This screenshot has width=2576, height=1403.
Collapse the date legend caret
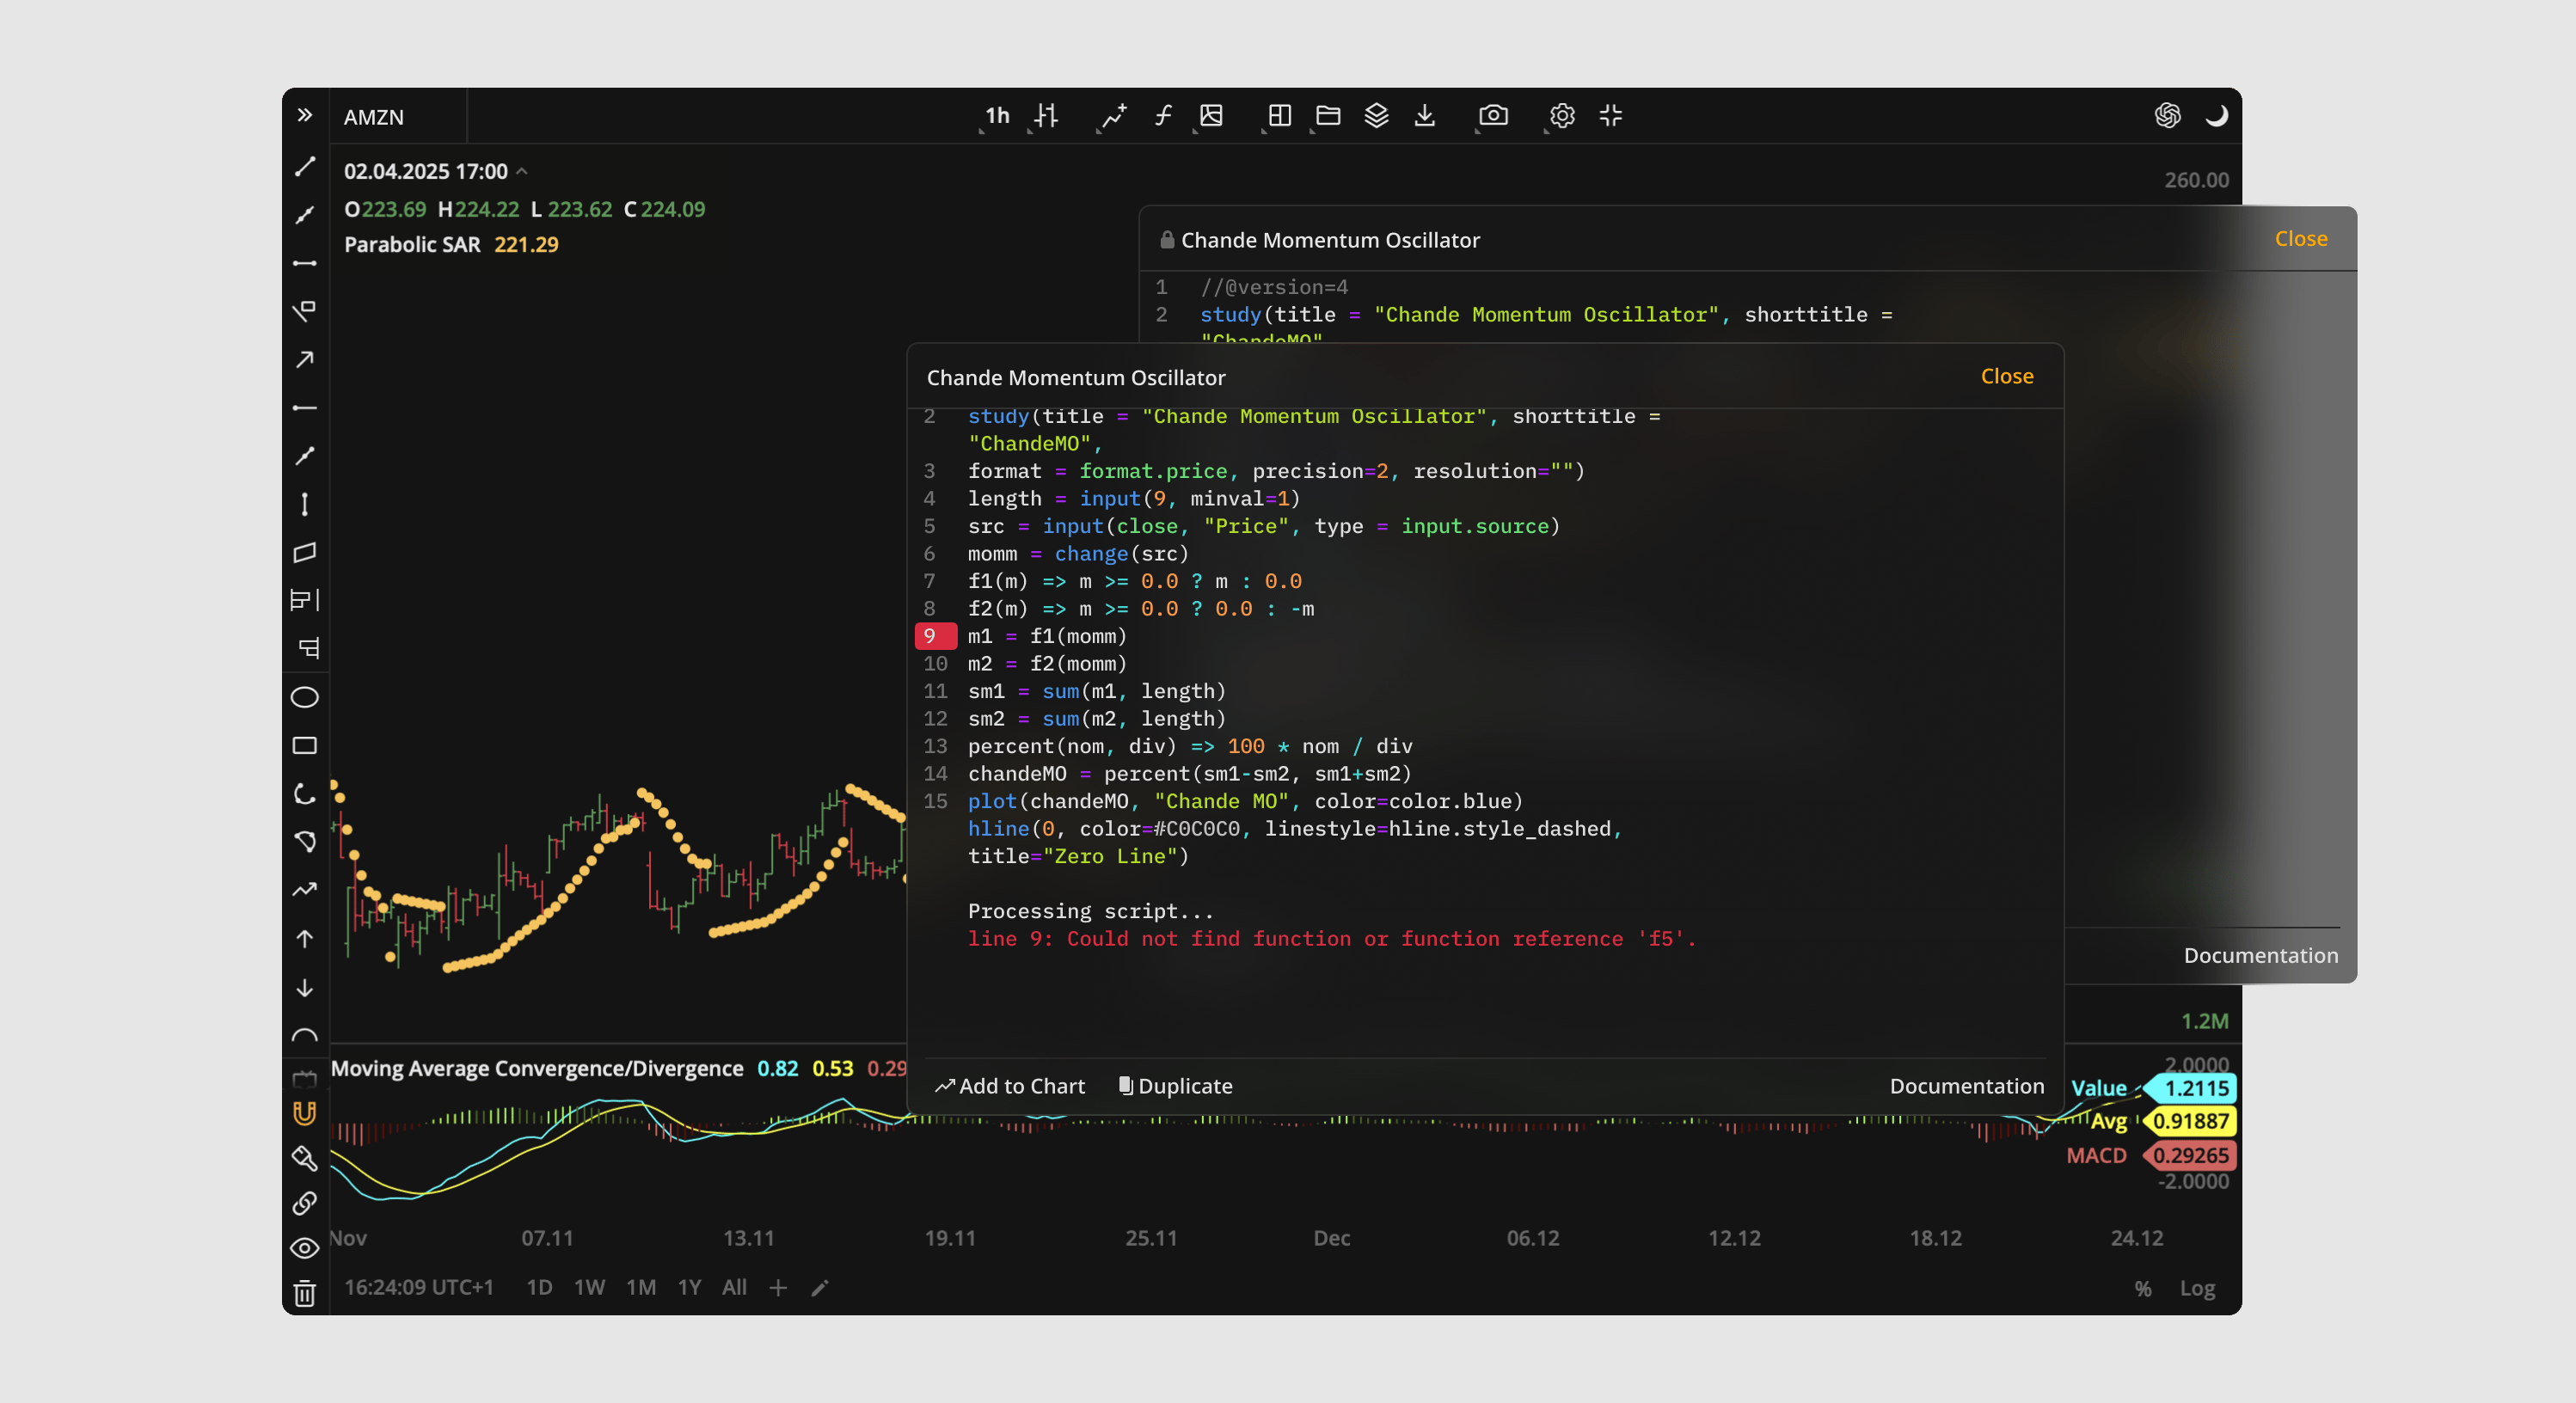point(522,172)
